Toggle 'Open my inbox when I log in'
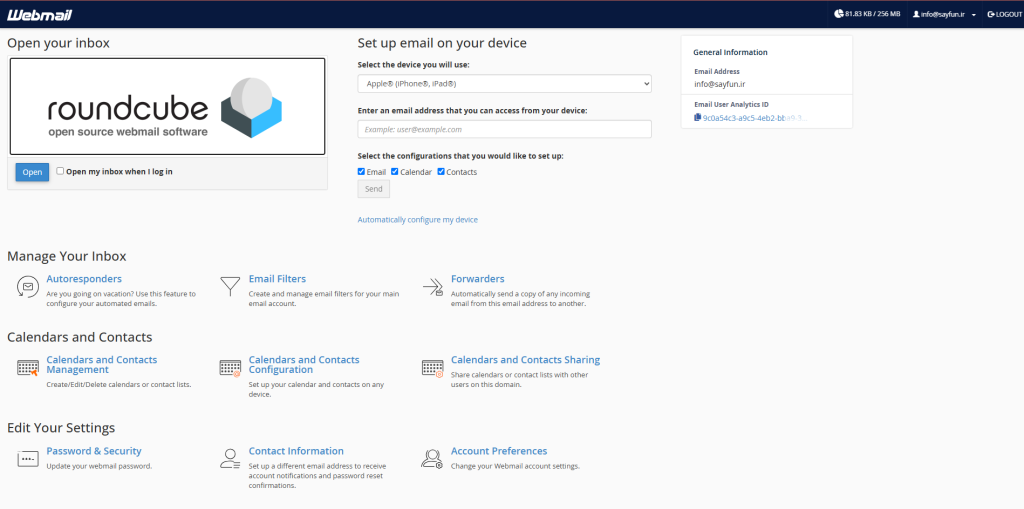This screenshot has height=509, width=1024. pos(60,171)
